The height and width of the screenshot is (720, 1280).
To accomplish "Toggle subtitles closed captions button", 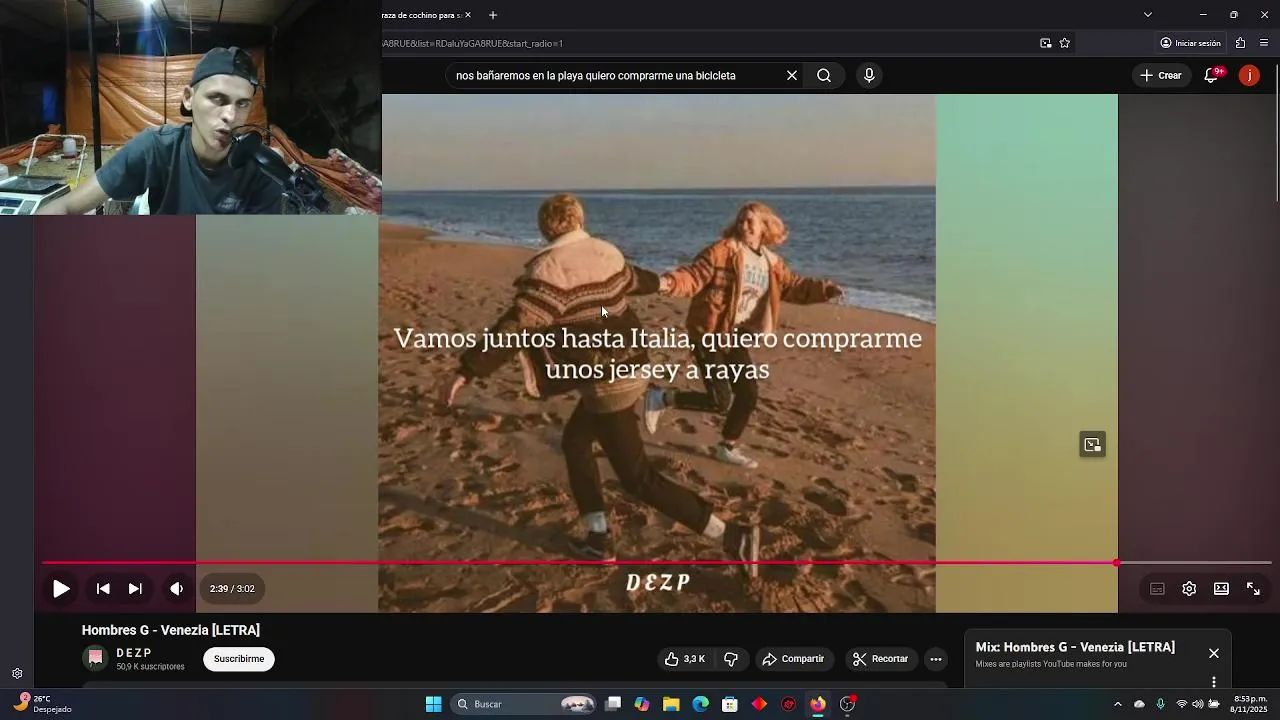I will tap(1157, 589).
